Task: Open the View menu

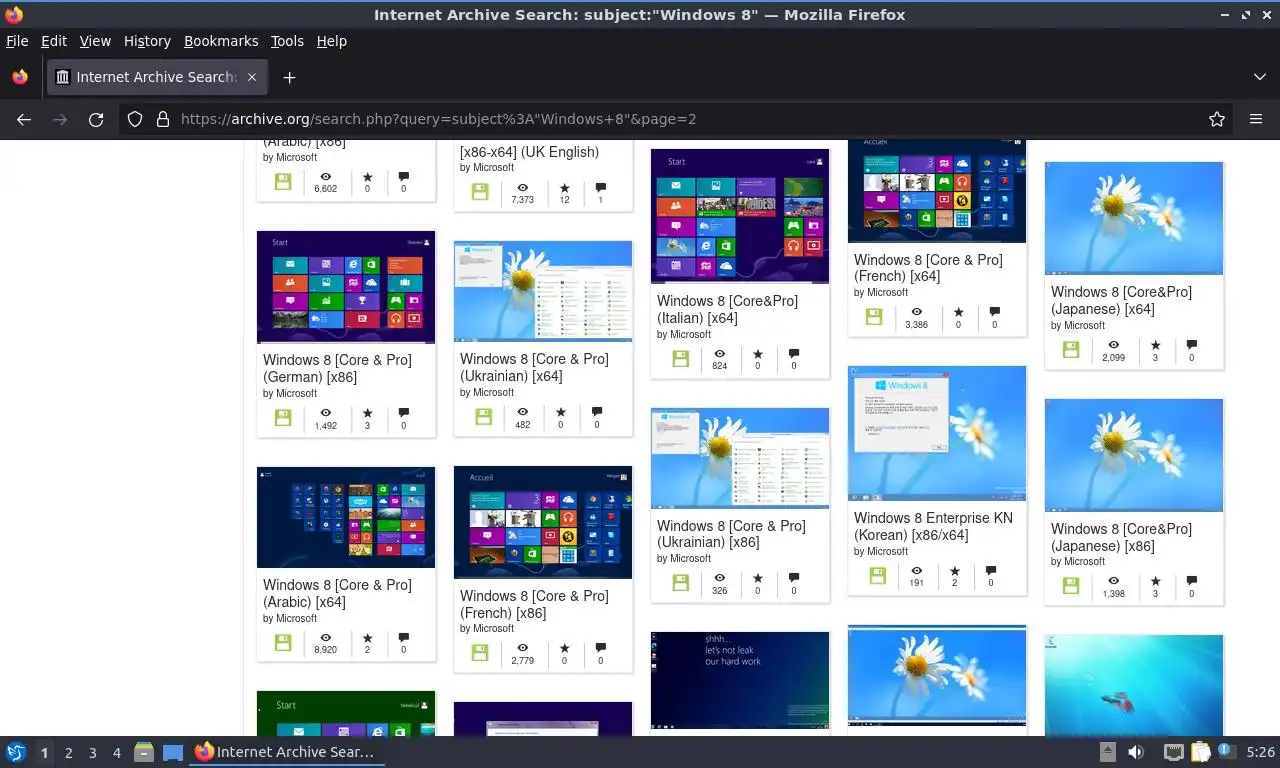Action: (95, 41)
